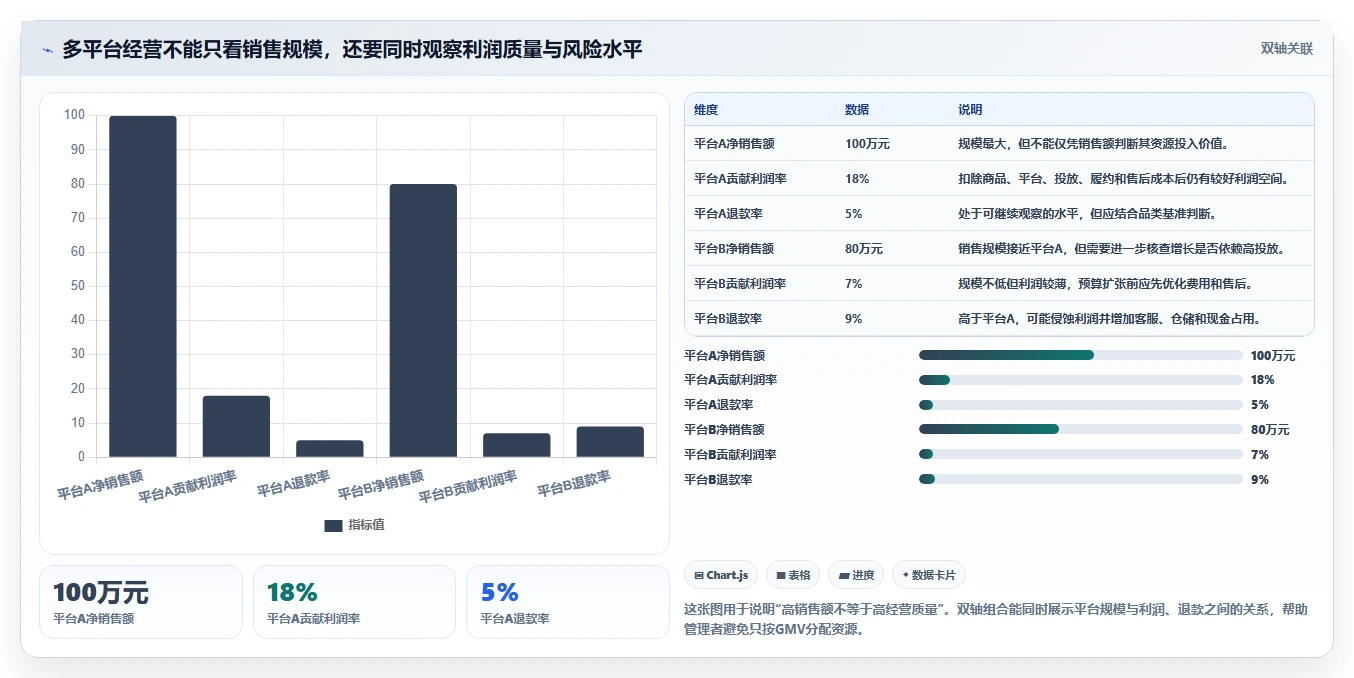Click the 平台B贡献利润率 bar in chart
The image size is (1354, 678).
coord(517,445)
